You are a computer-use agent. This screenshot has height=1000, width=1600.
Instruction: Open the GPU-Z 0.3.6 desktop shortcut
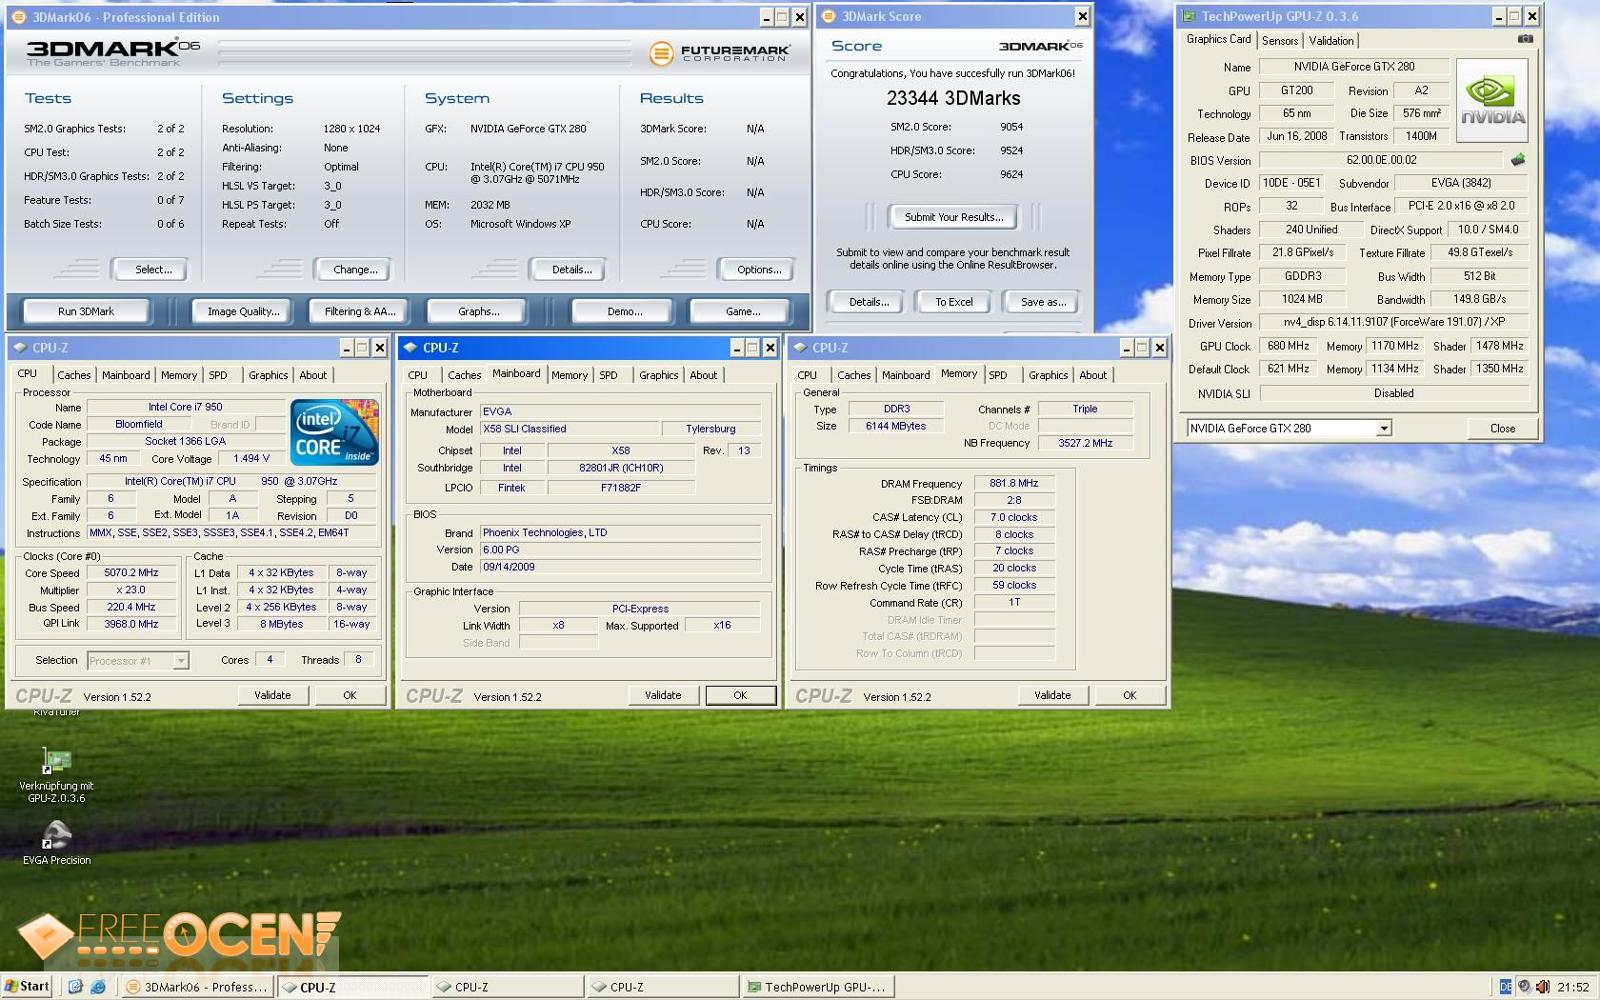click(x=57, y=775)
